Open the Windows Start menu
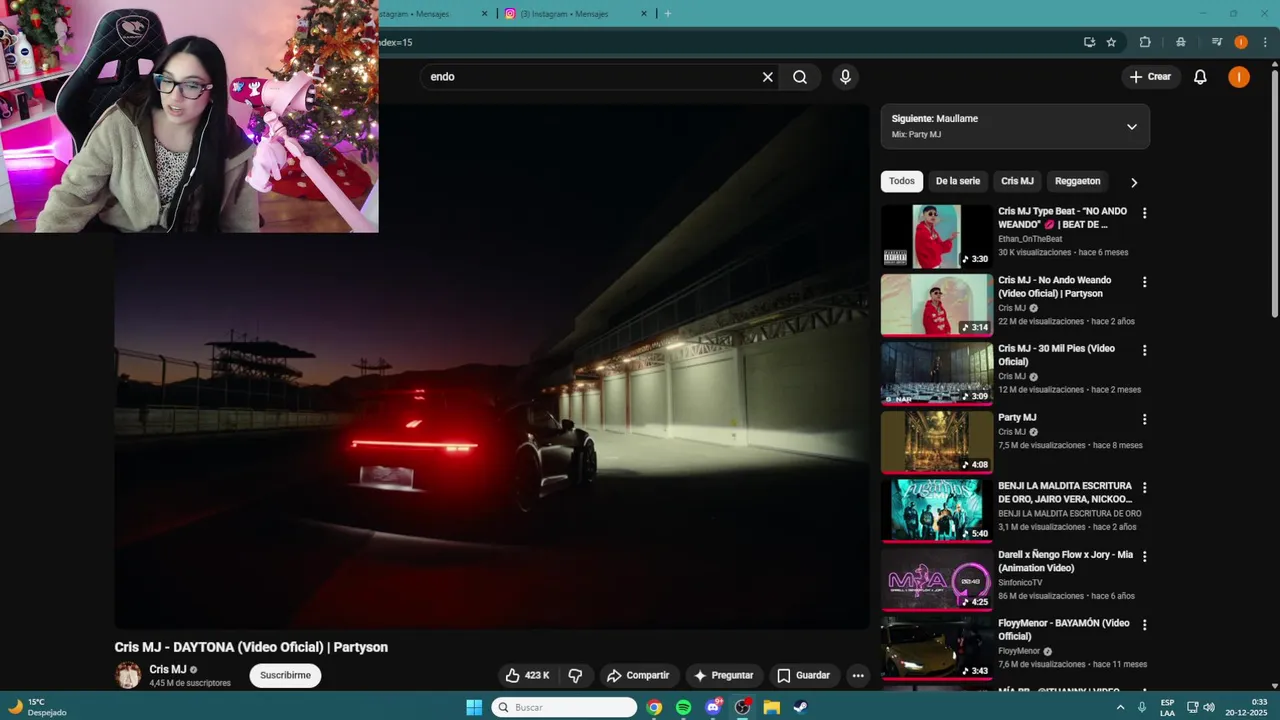The image size is (1280, 720). coord(474,707)
